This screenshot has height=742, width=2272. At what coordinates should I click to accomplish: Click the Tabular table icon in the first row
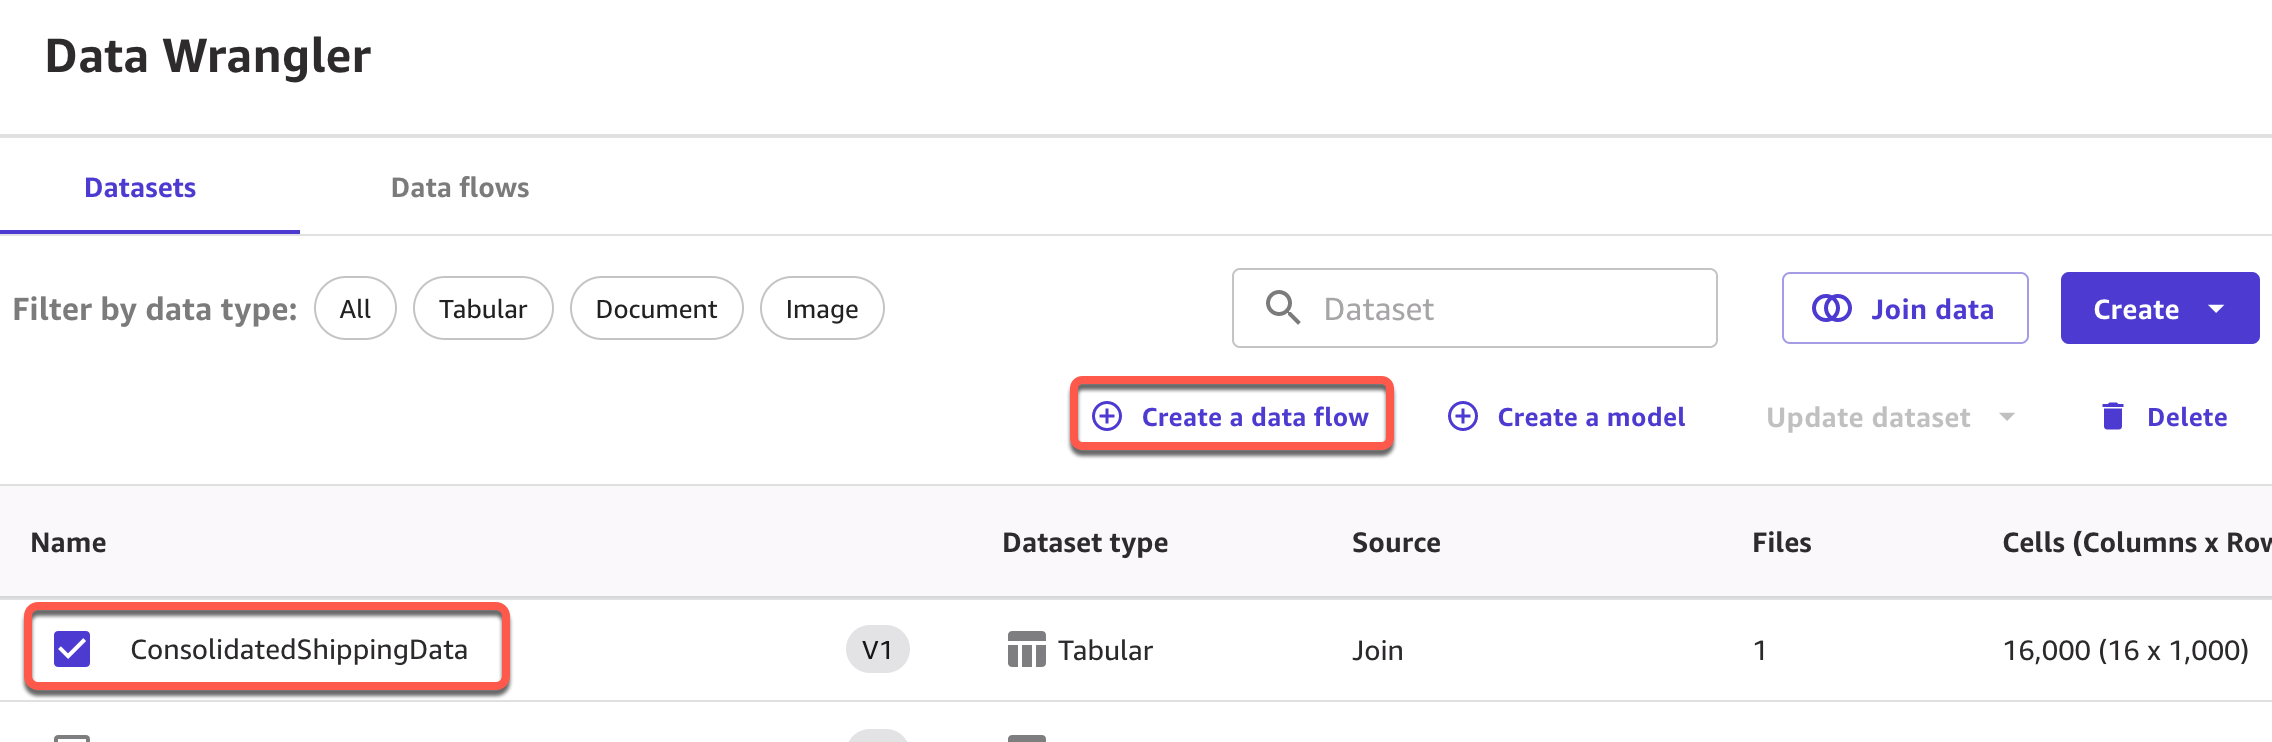tap(1026, 650)
